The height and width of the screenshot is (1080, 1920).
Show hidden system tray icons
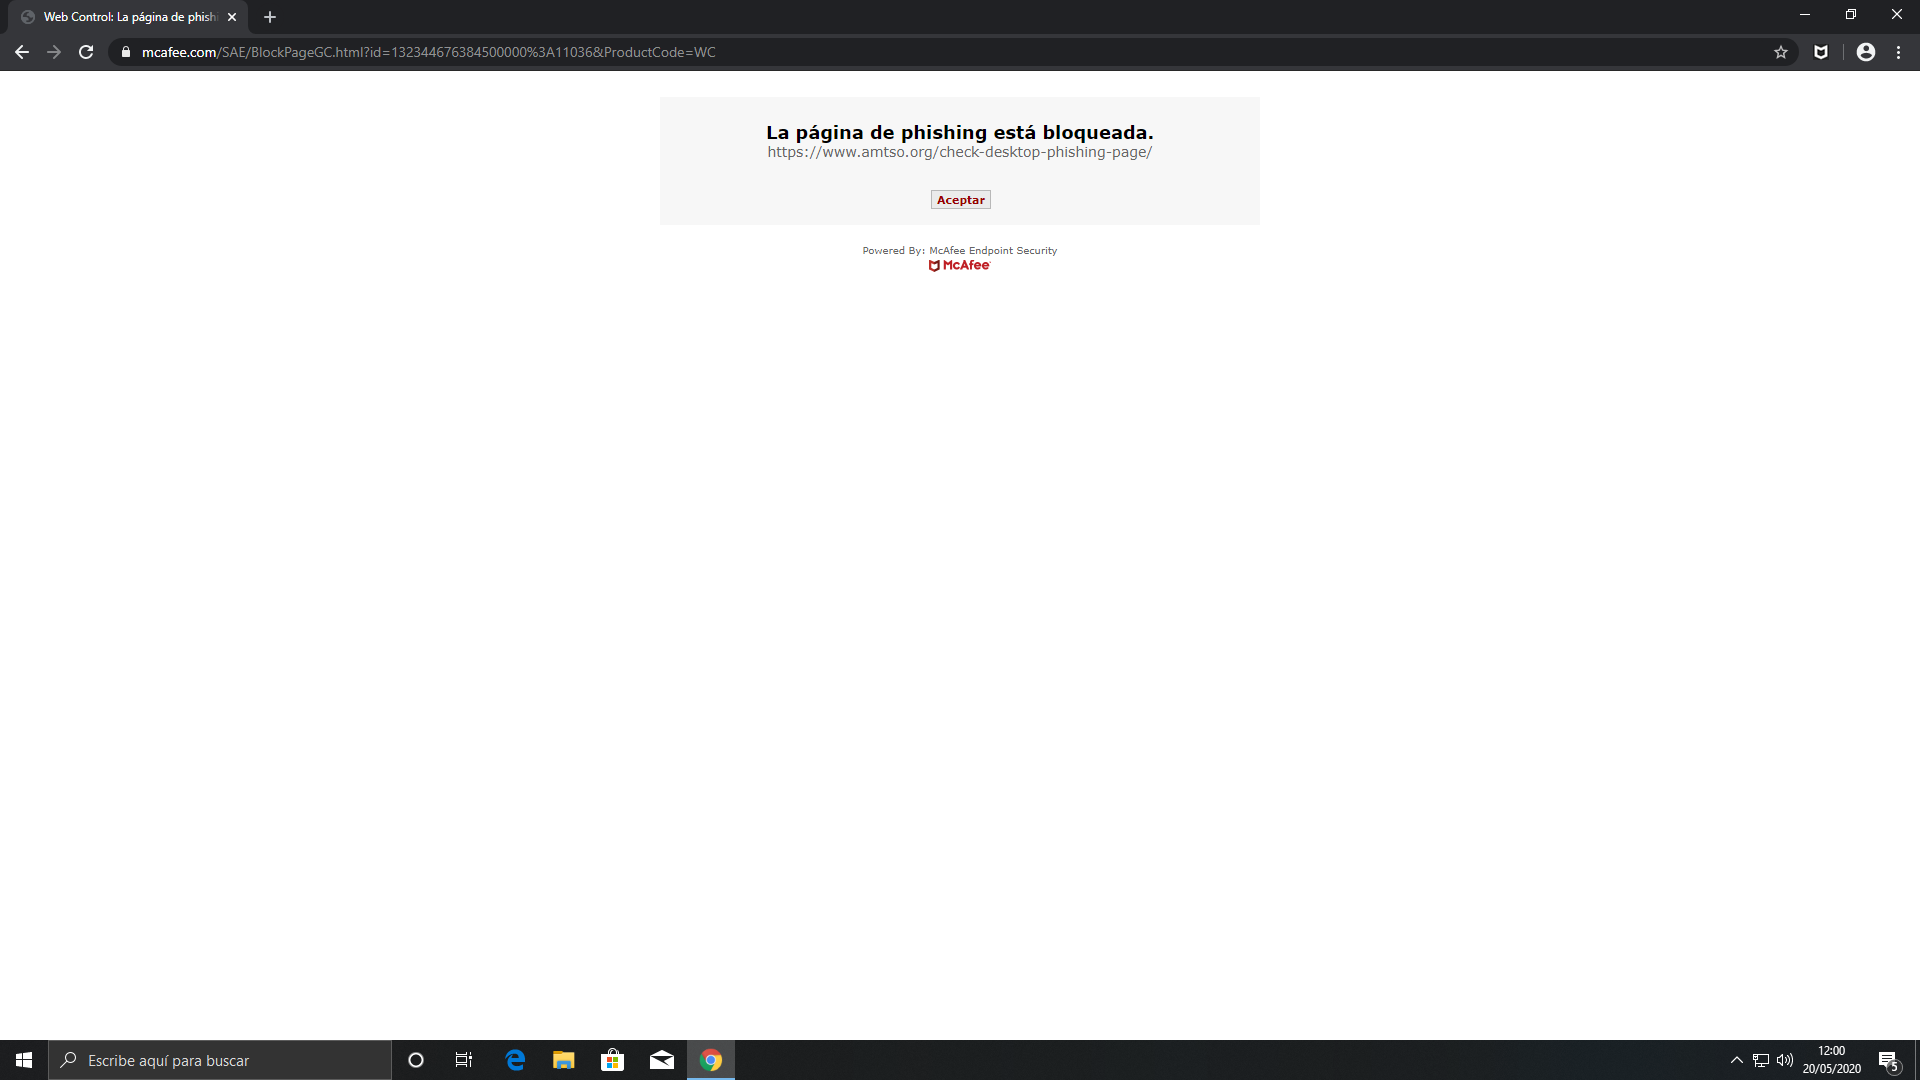[1737, 1060]
